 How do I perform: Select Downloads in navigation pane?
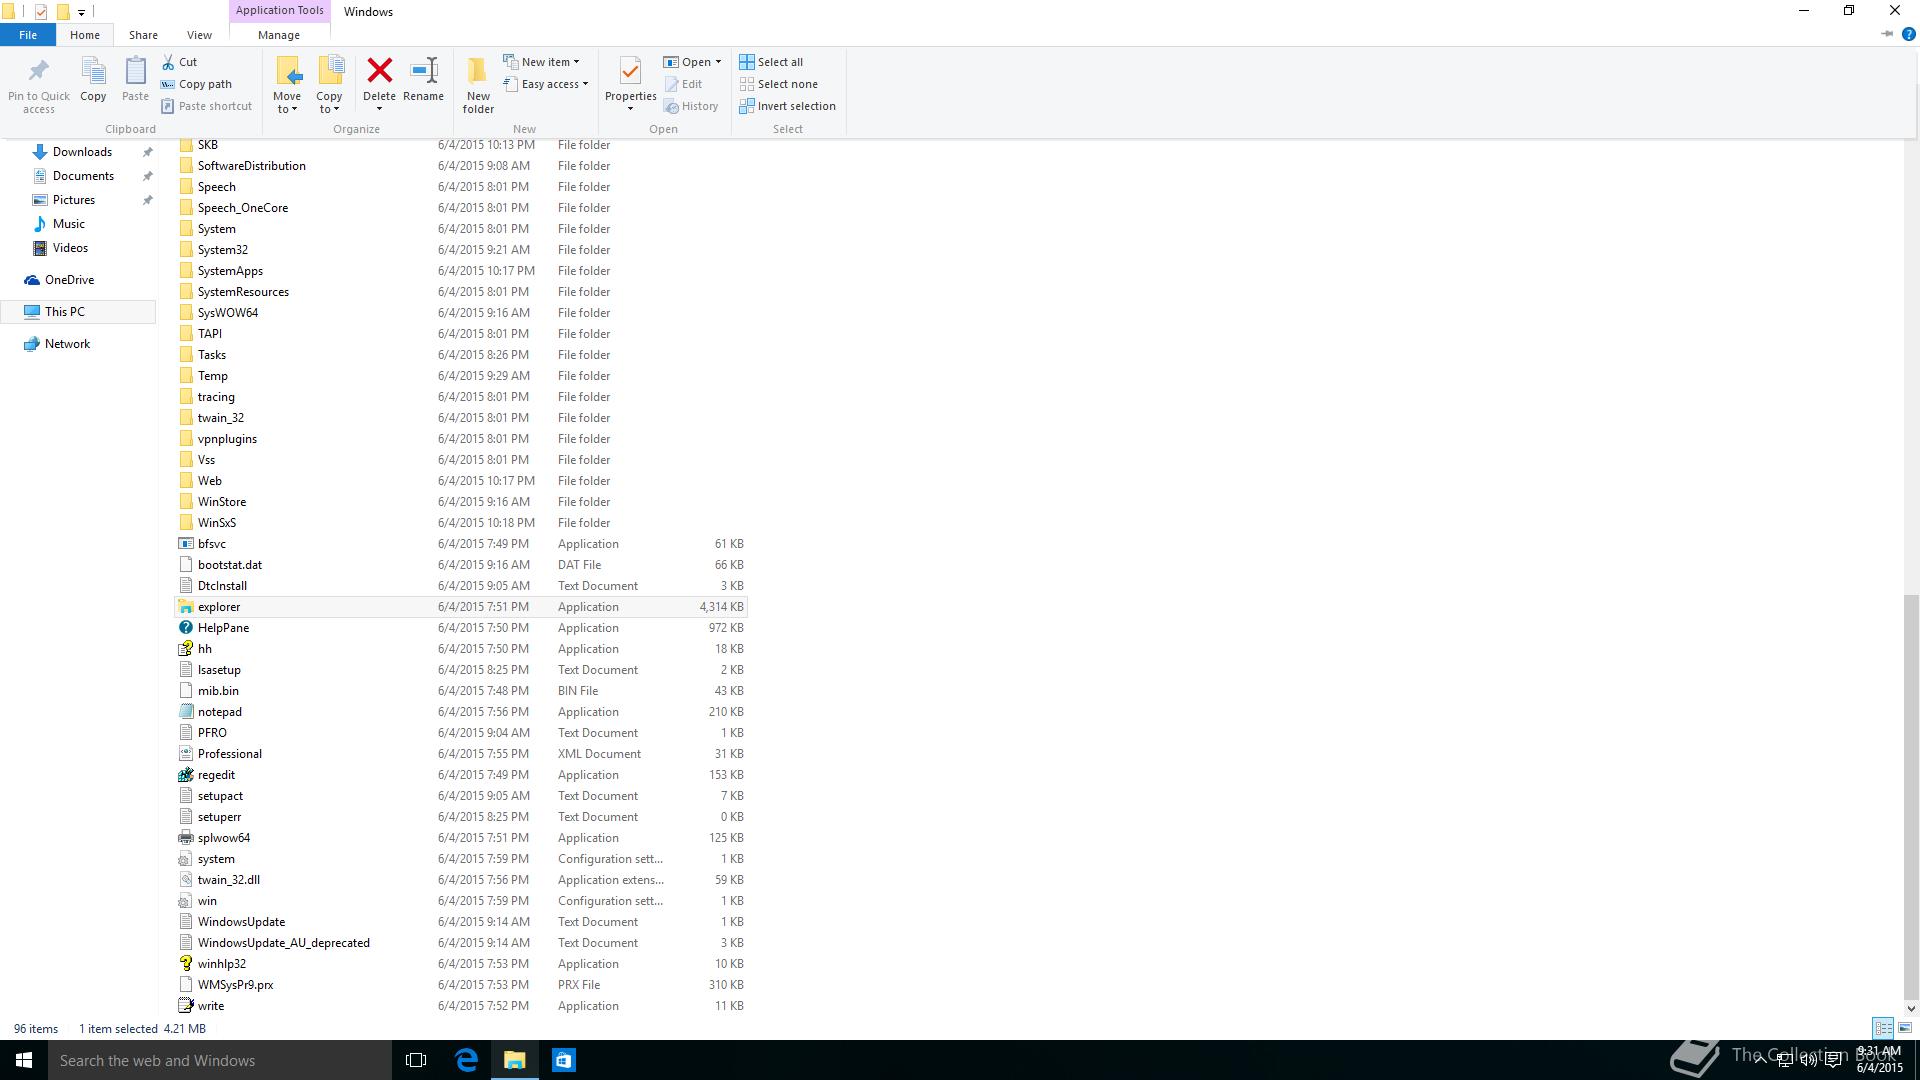coord(82,152)
